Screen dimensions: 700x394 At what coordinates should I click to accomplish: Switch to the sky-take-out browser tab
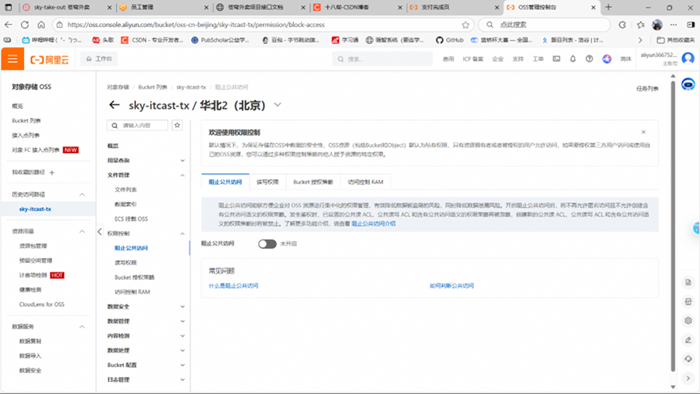pos(67,7)
